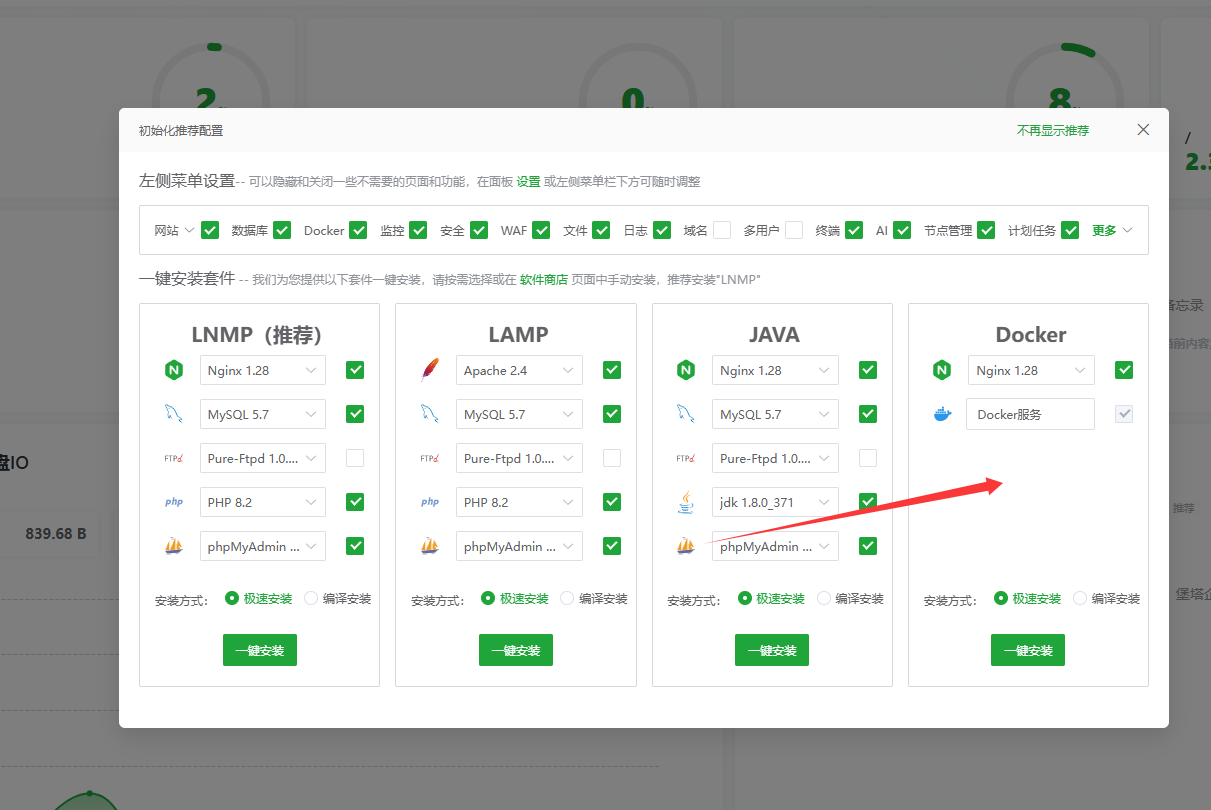Open Nginx 1.28 dropdown in LNMP card
1211x810 pixels.
[x=263, y=370]
